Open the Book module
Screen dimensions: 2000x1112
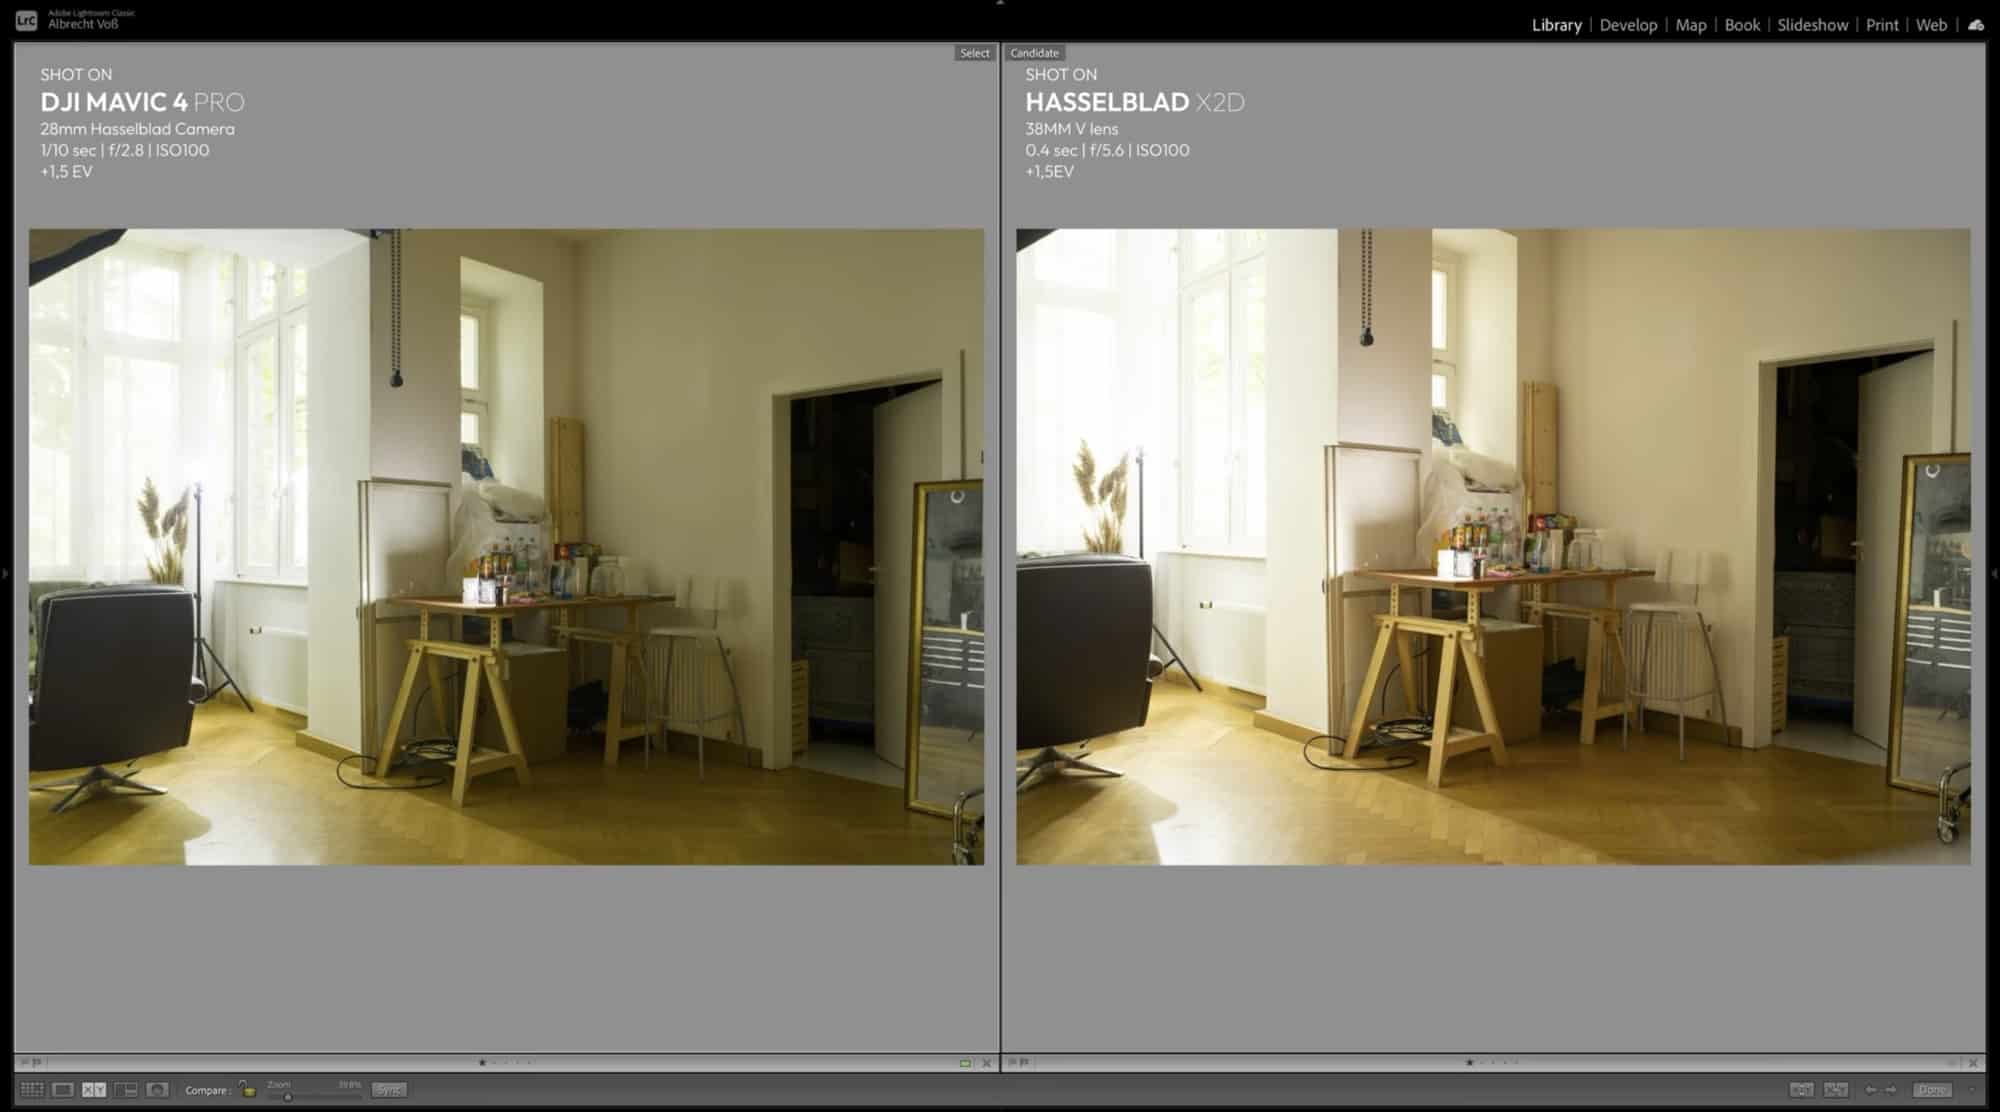click(1742, 25)
